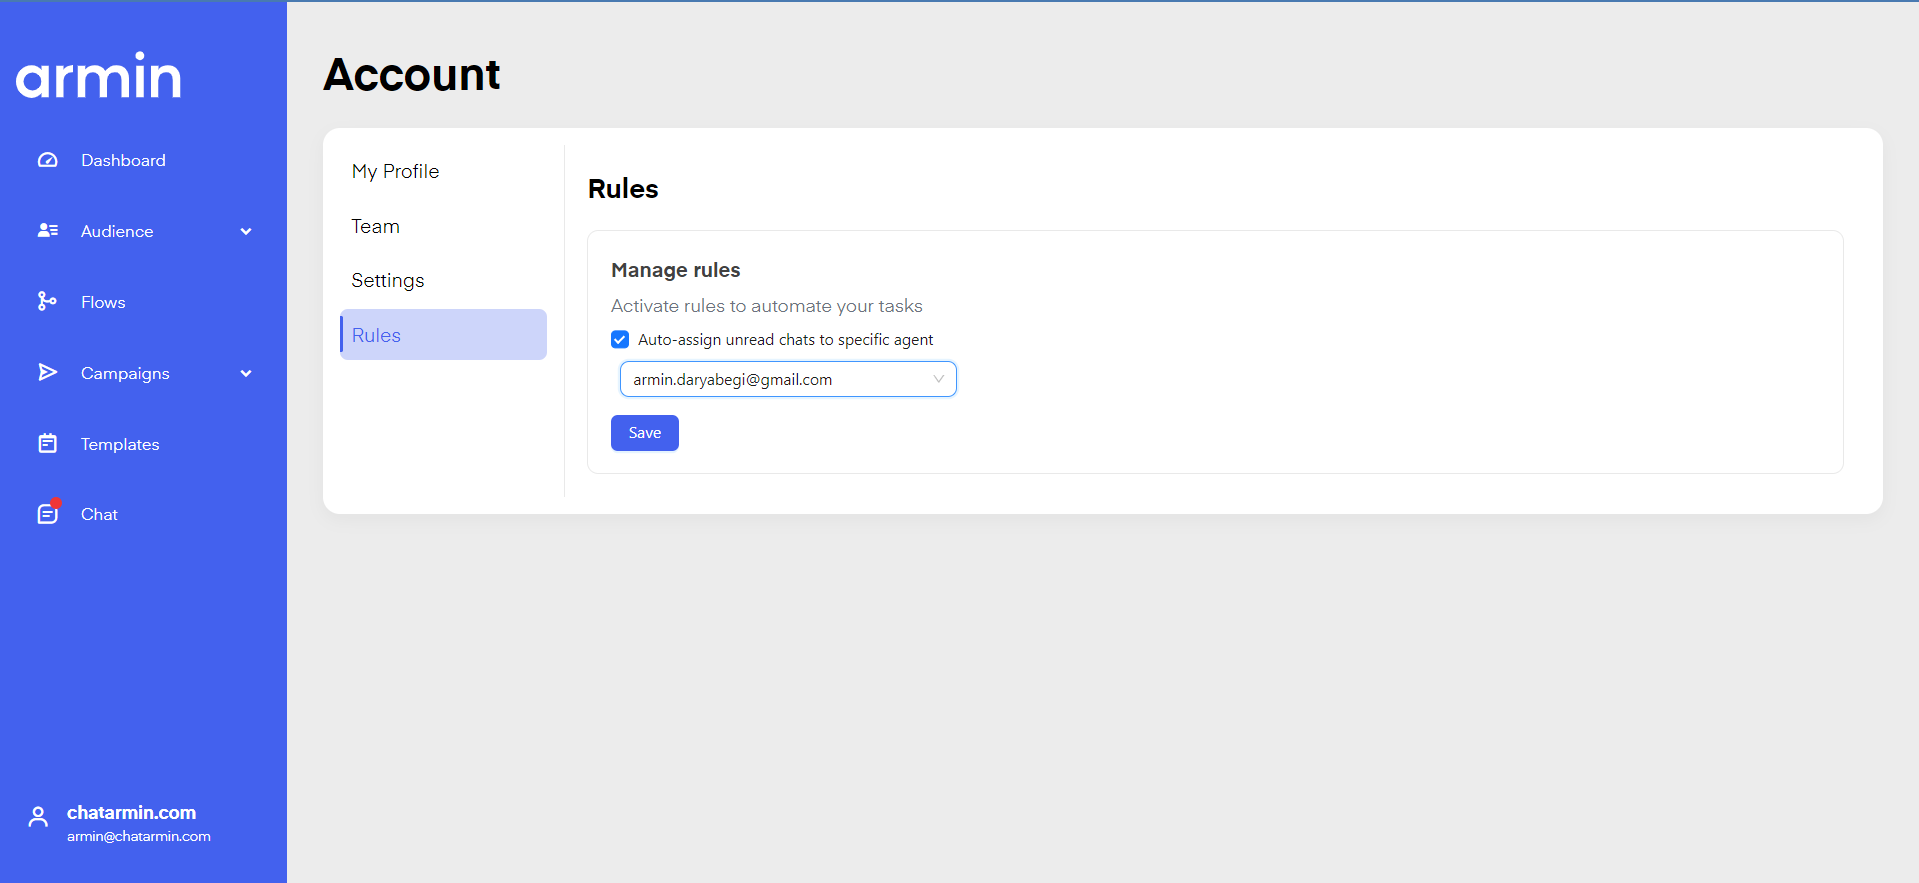The width and height of the screenshot is (1919, 883).
Task: Uncheck Auto-assign unread chats checkbox
Action: (620, 340)
